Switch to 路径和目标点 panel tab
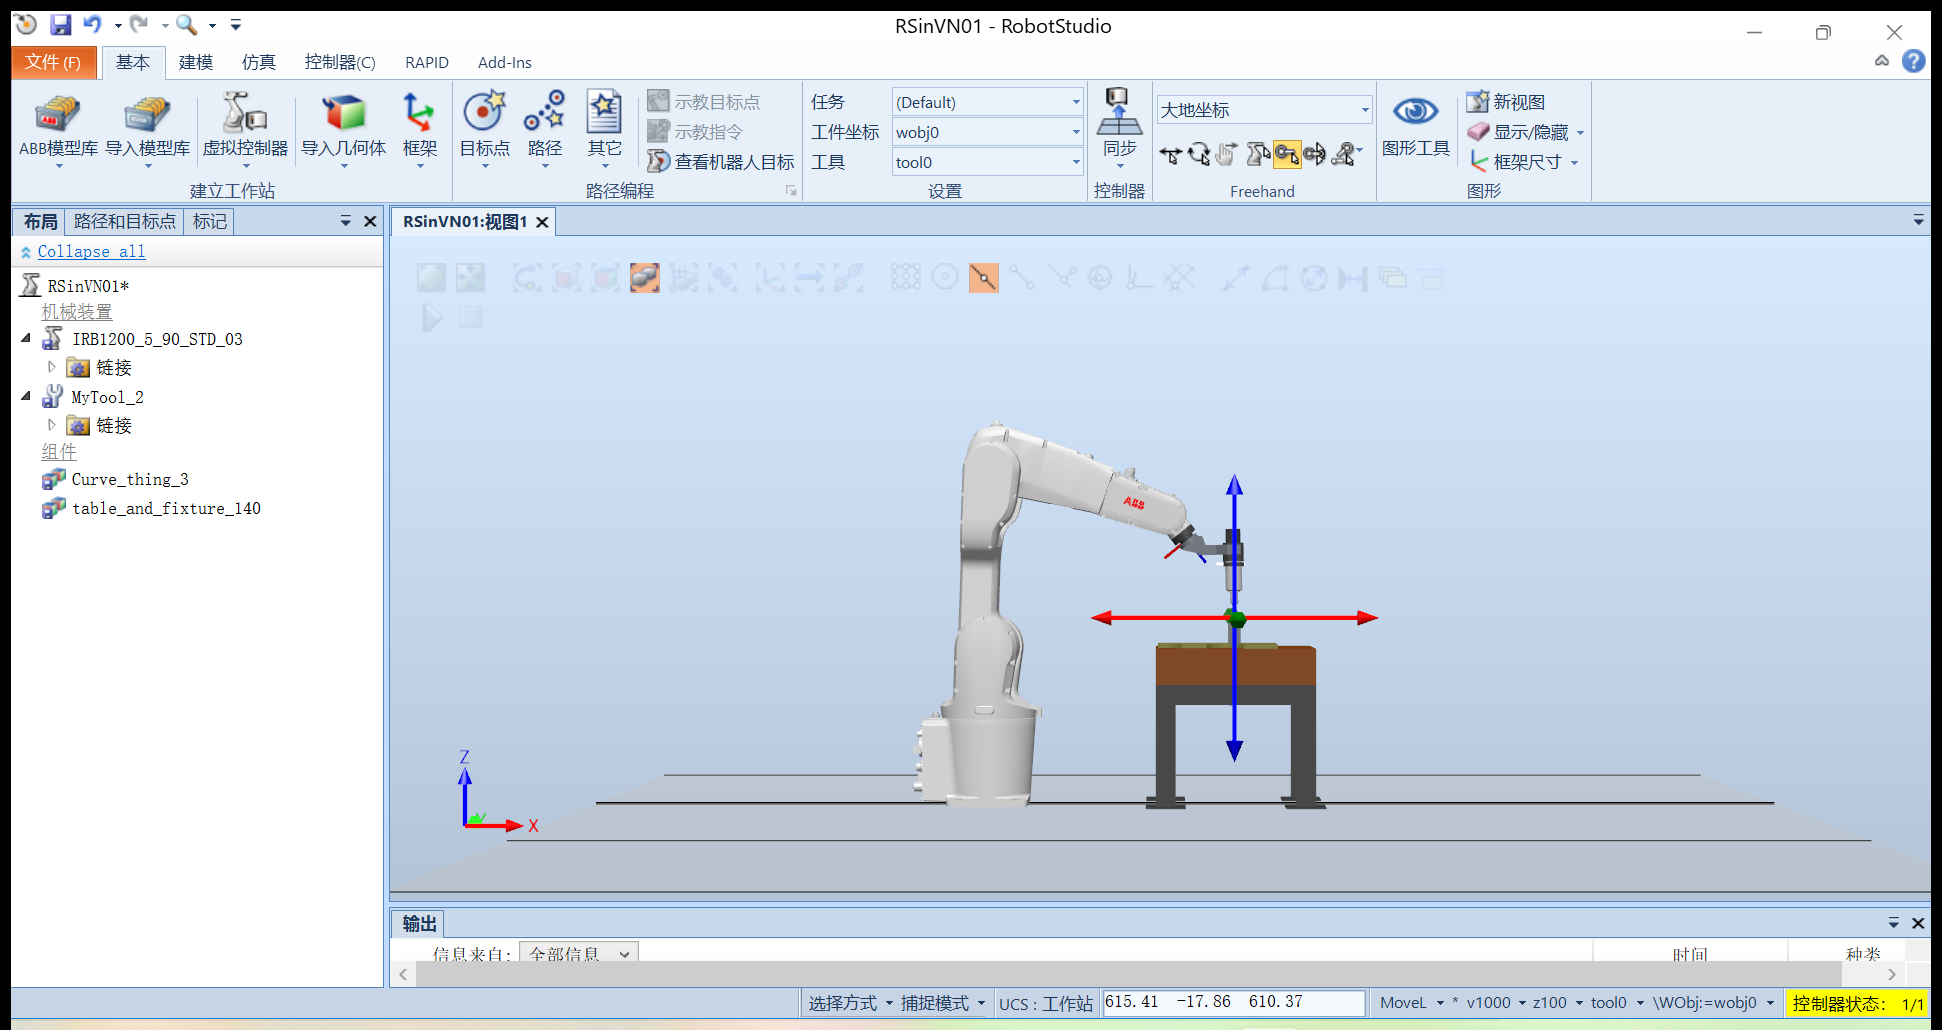The width and height of the screenshot is (1942, 1030). click(124, 221)
